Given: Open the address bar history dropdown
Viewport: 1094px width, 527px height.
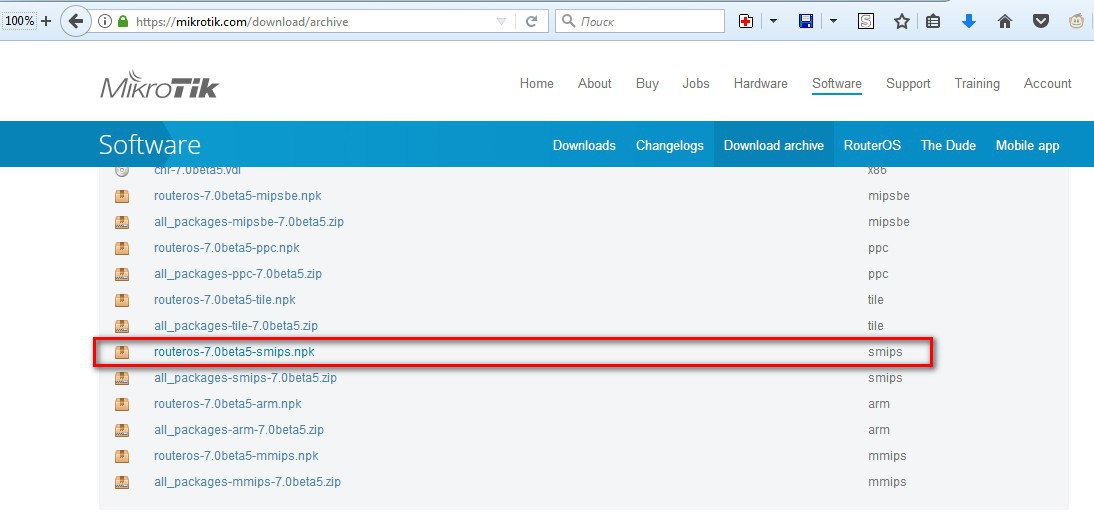Looking at the screenshot, I should [x=501, y=22].
